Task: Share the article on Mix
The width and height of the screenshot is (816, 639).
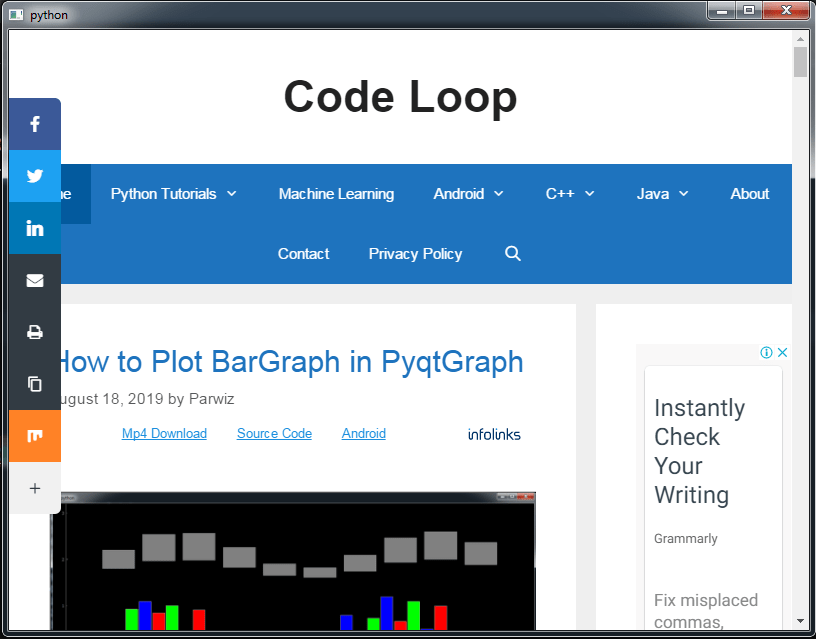Action: [x=35, y=436]
